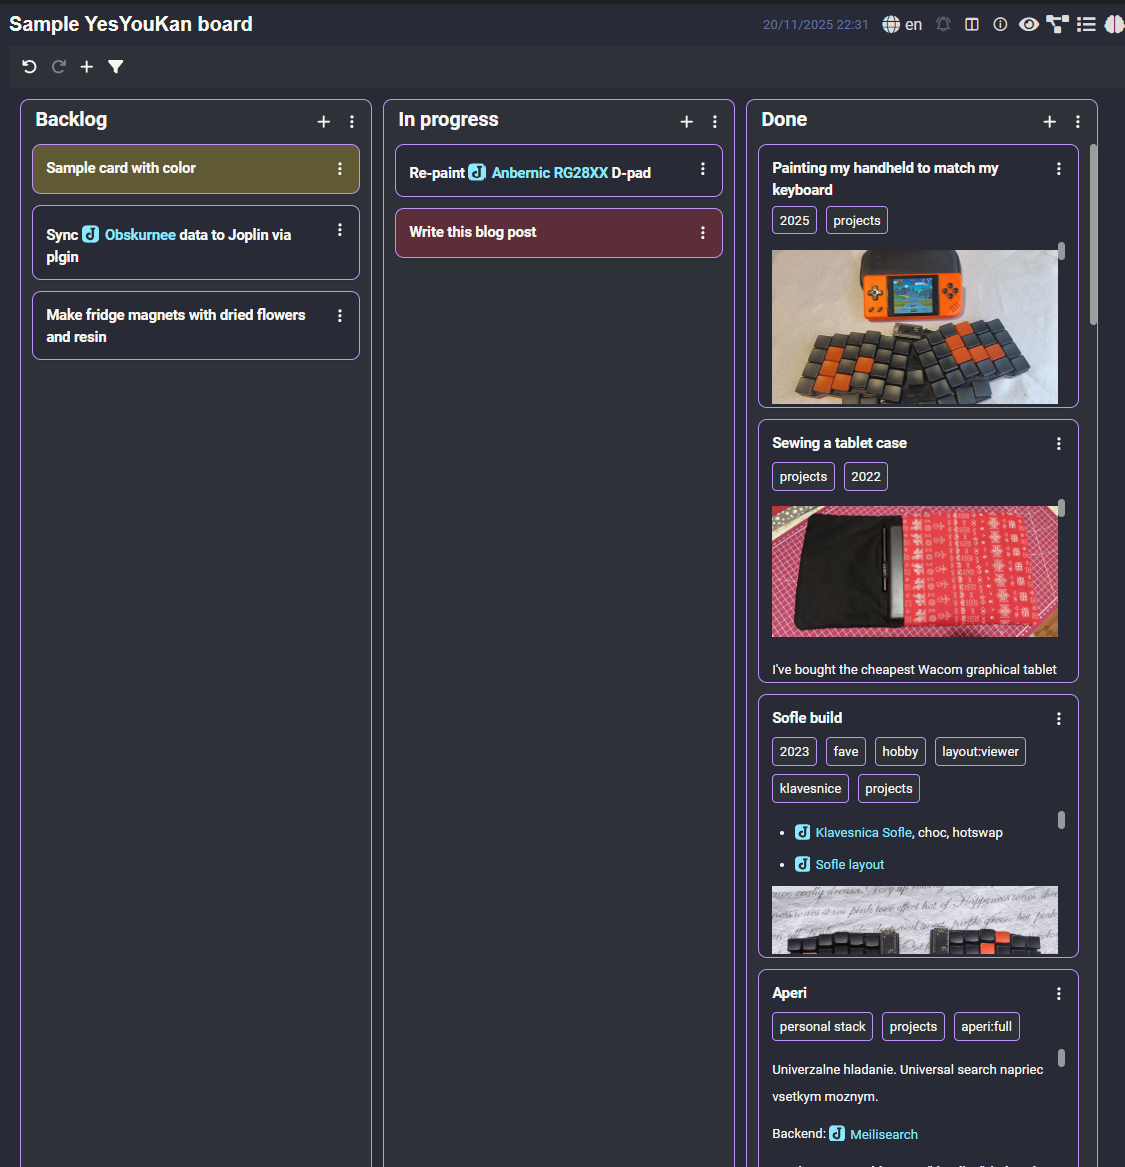1125x1167 pixels.
Task: Follow the Anbernic RG28XX note link
Action: click(x=549, y=173)
